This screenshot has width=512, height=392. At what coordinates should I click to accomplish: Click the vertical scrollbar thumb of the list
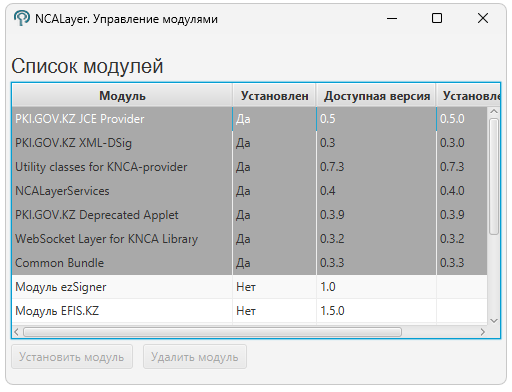coord(494,177)
